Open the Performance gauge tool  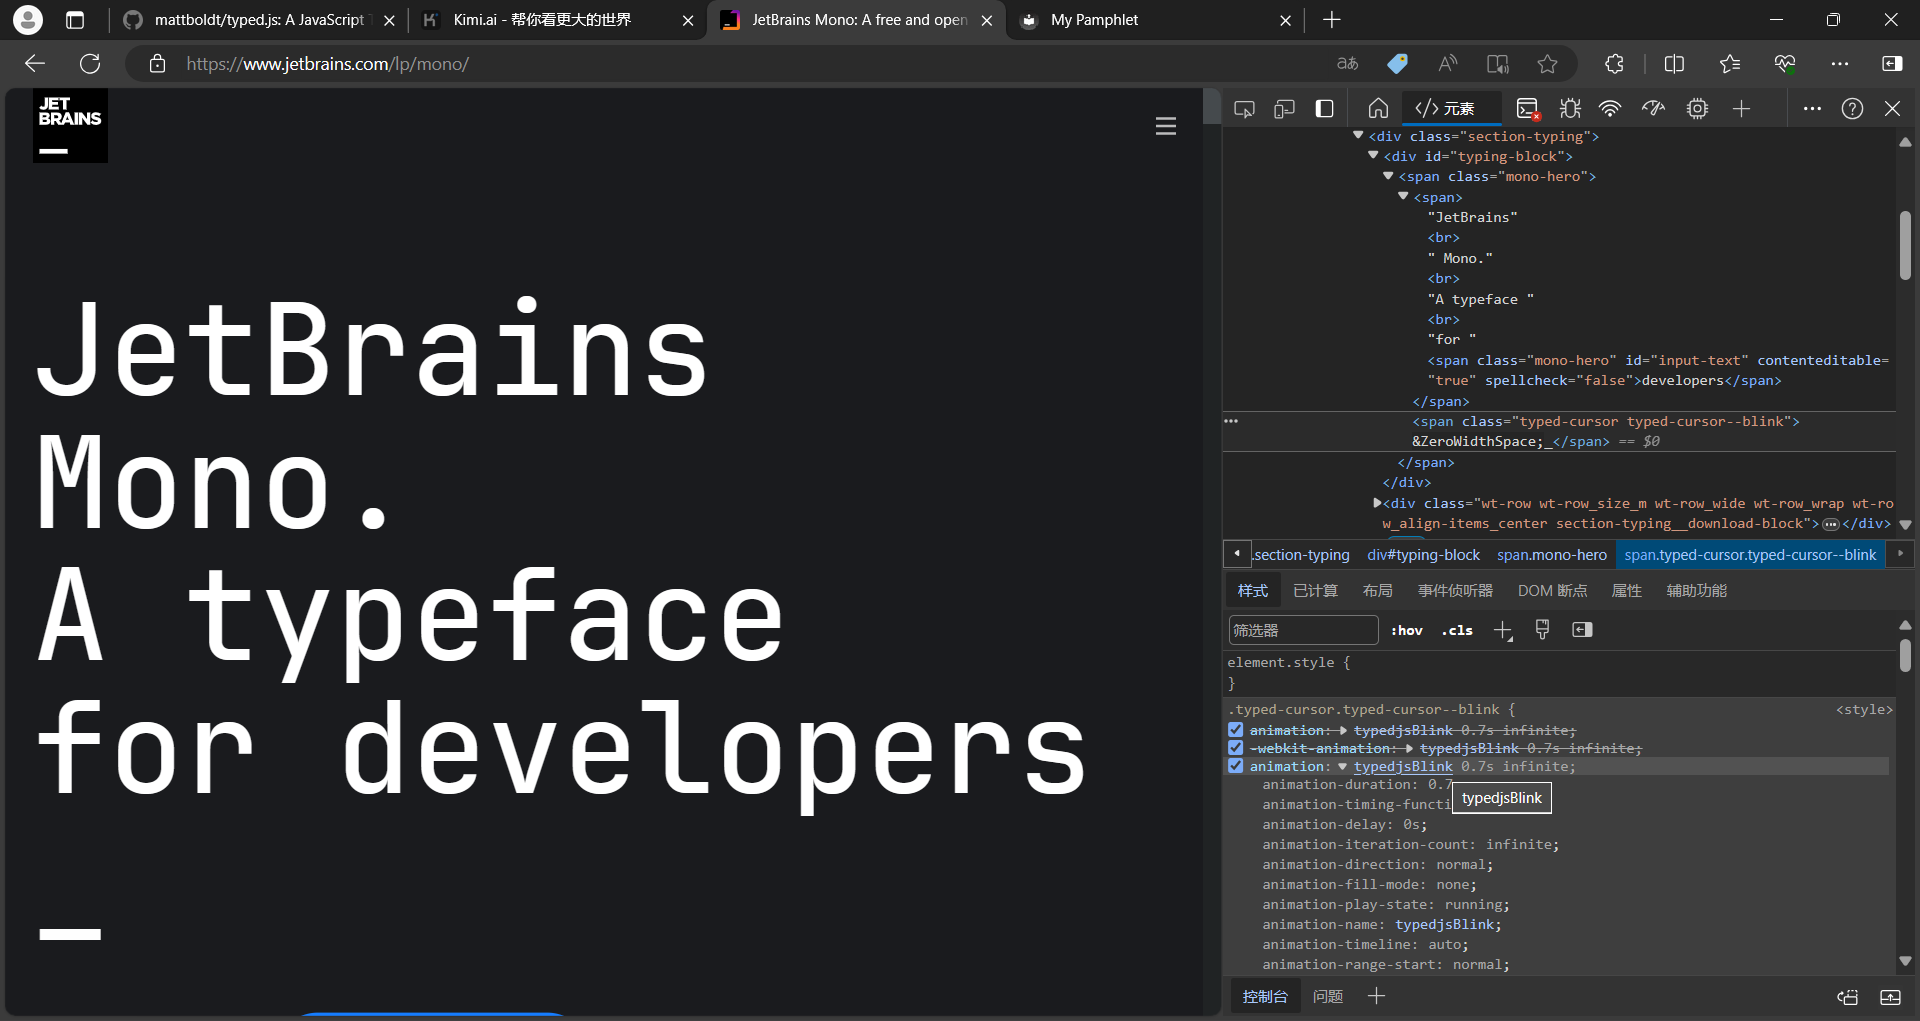[1653, 109]
